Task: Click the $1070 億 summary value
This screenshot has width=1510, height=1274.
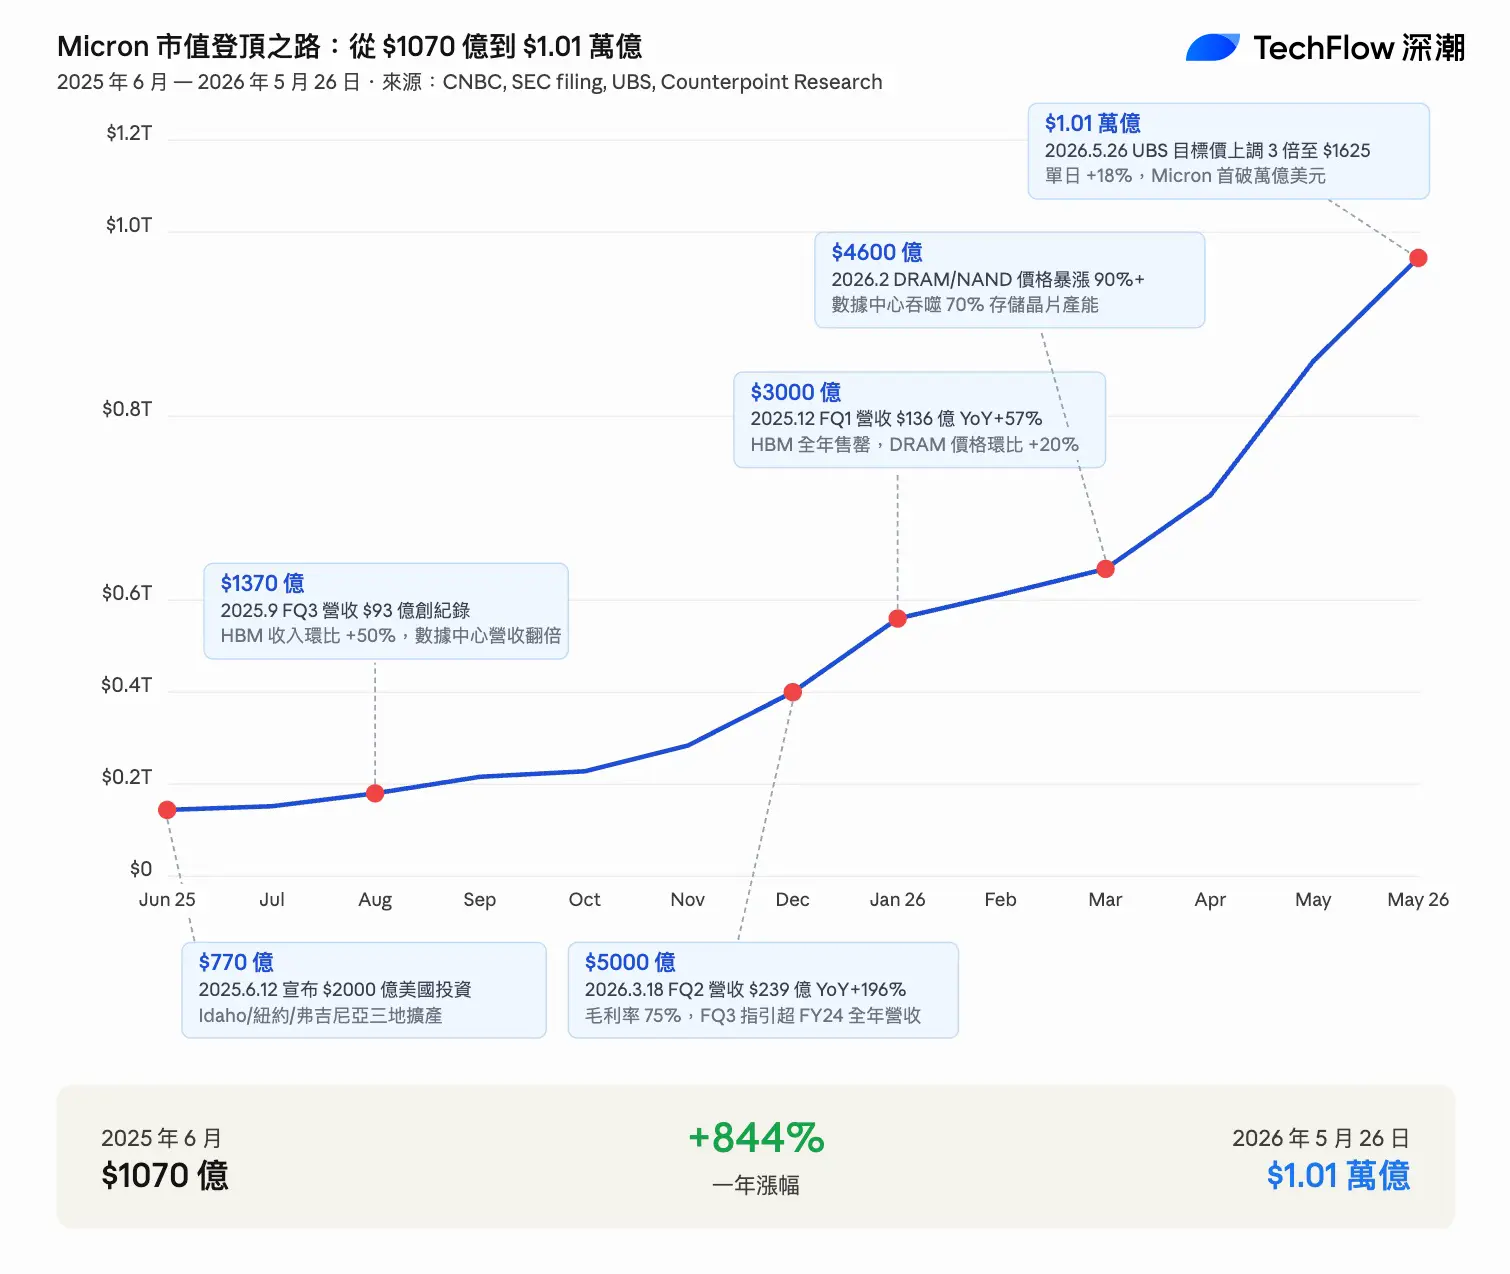Action: [165, 1175]
